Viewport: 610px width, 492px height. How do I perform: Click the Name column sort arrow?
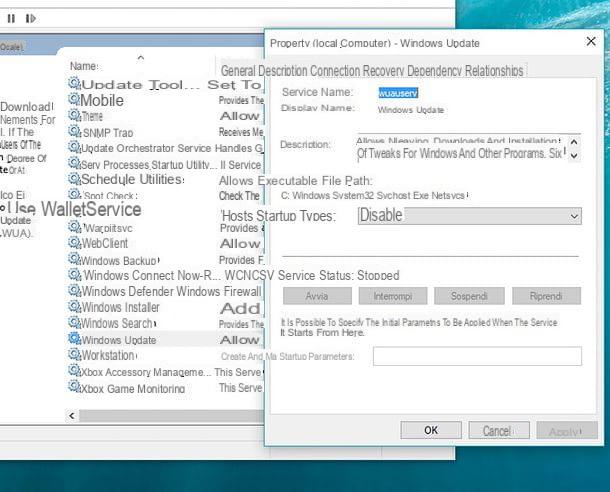point(141,58)
